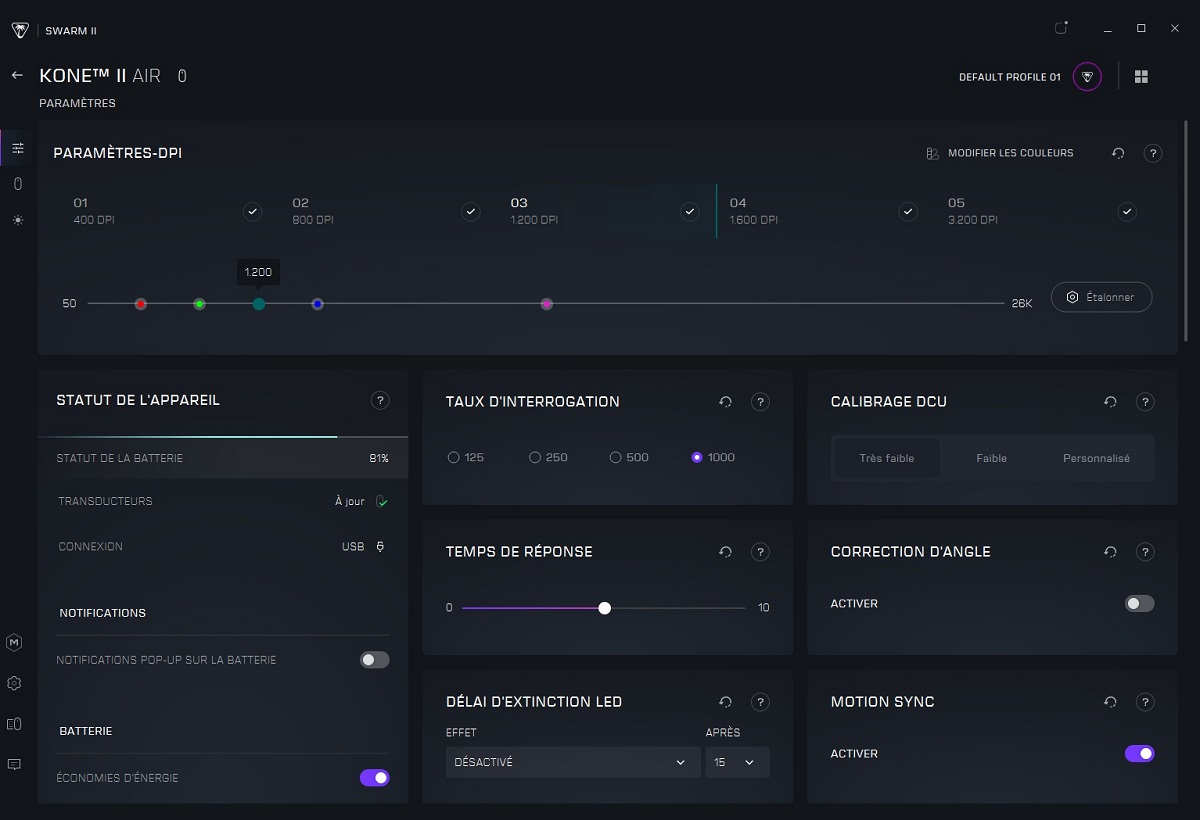Click the Étalonner button
The image size is (1200, 820).
tap(1101, 298)
